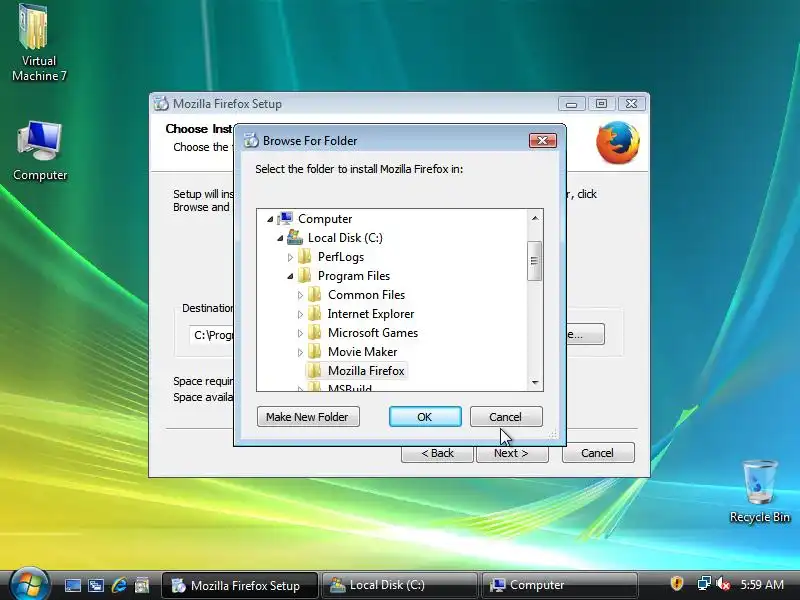
Task: Click the Microsoft Games folder icon
Action: [315, 332]
